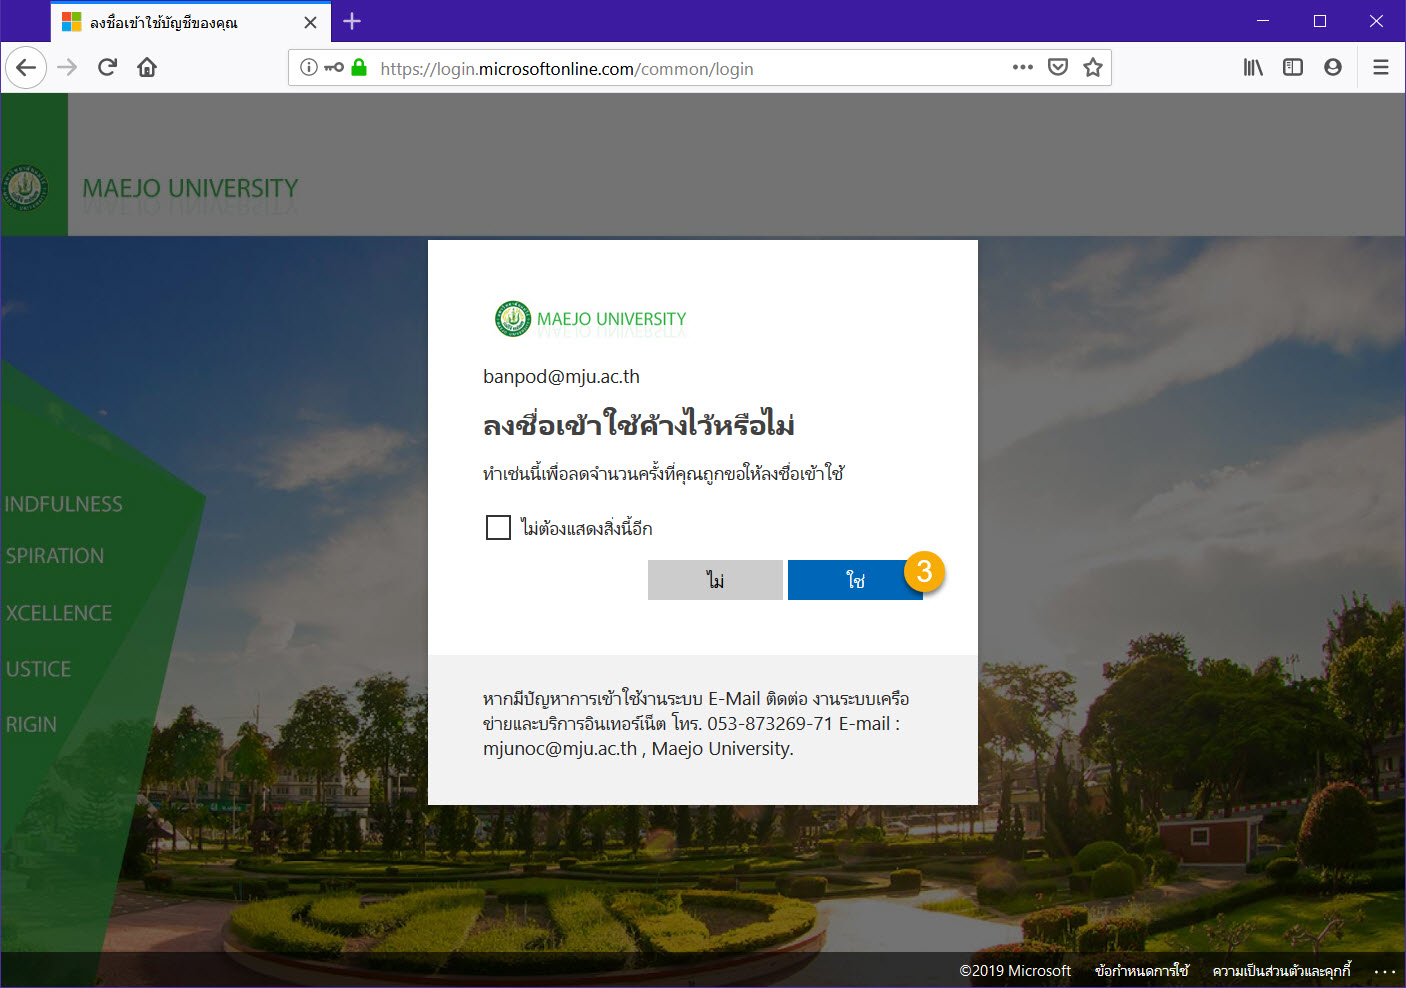
Task: Save page to Pocket icon
Action: point(1057,68)
